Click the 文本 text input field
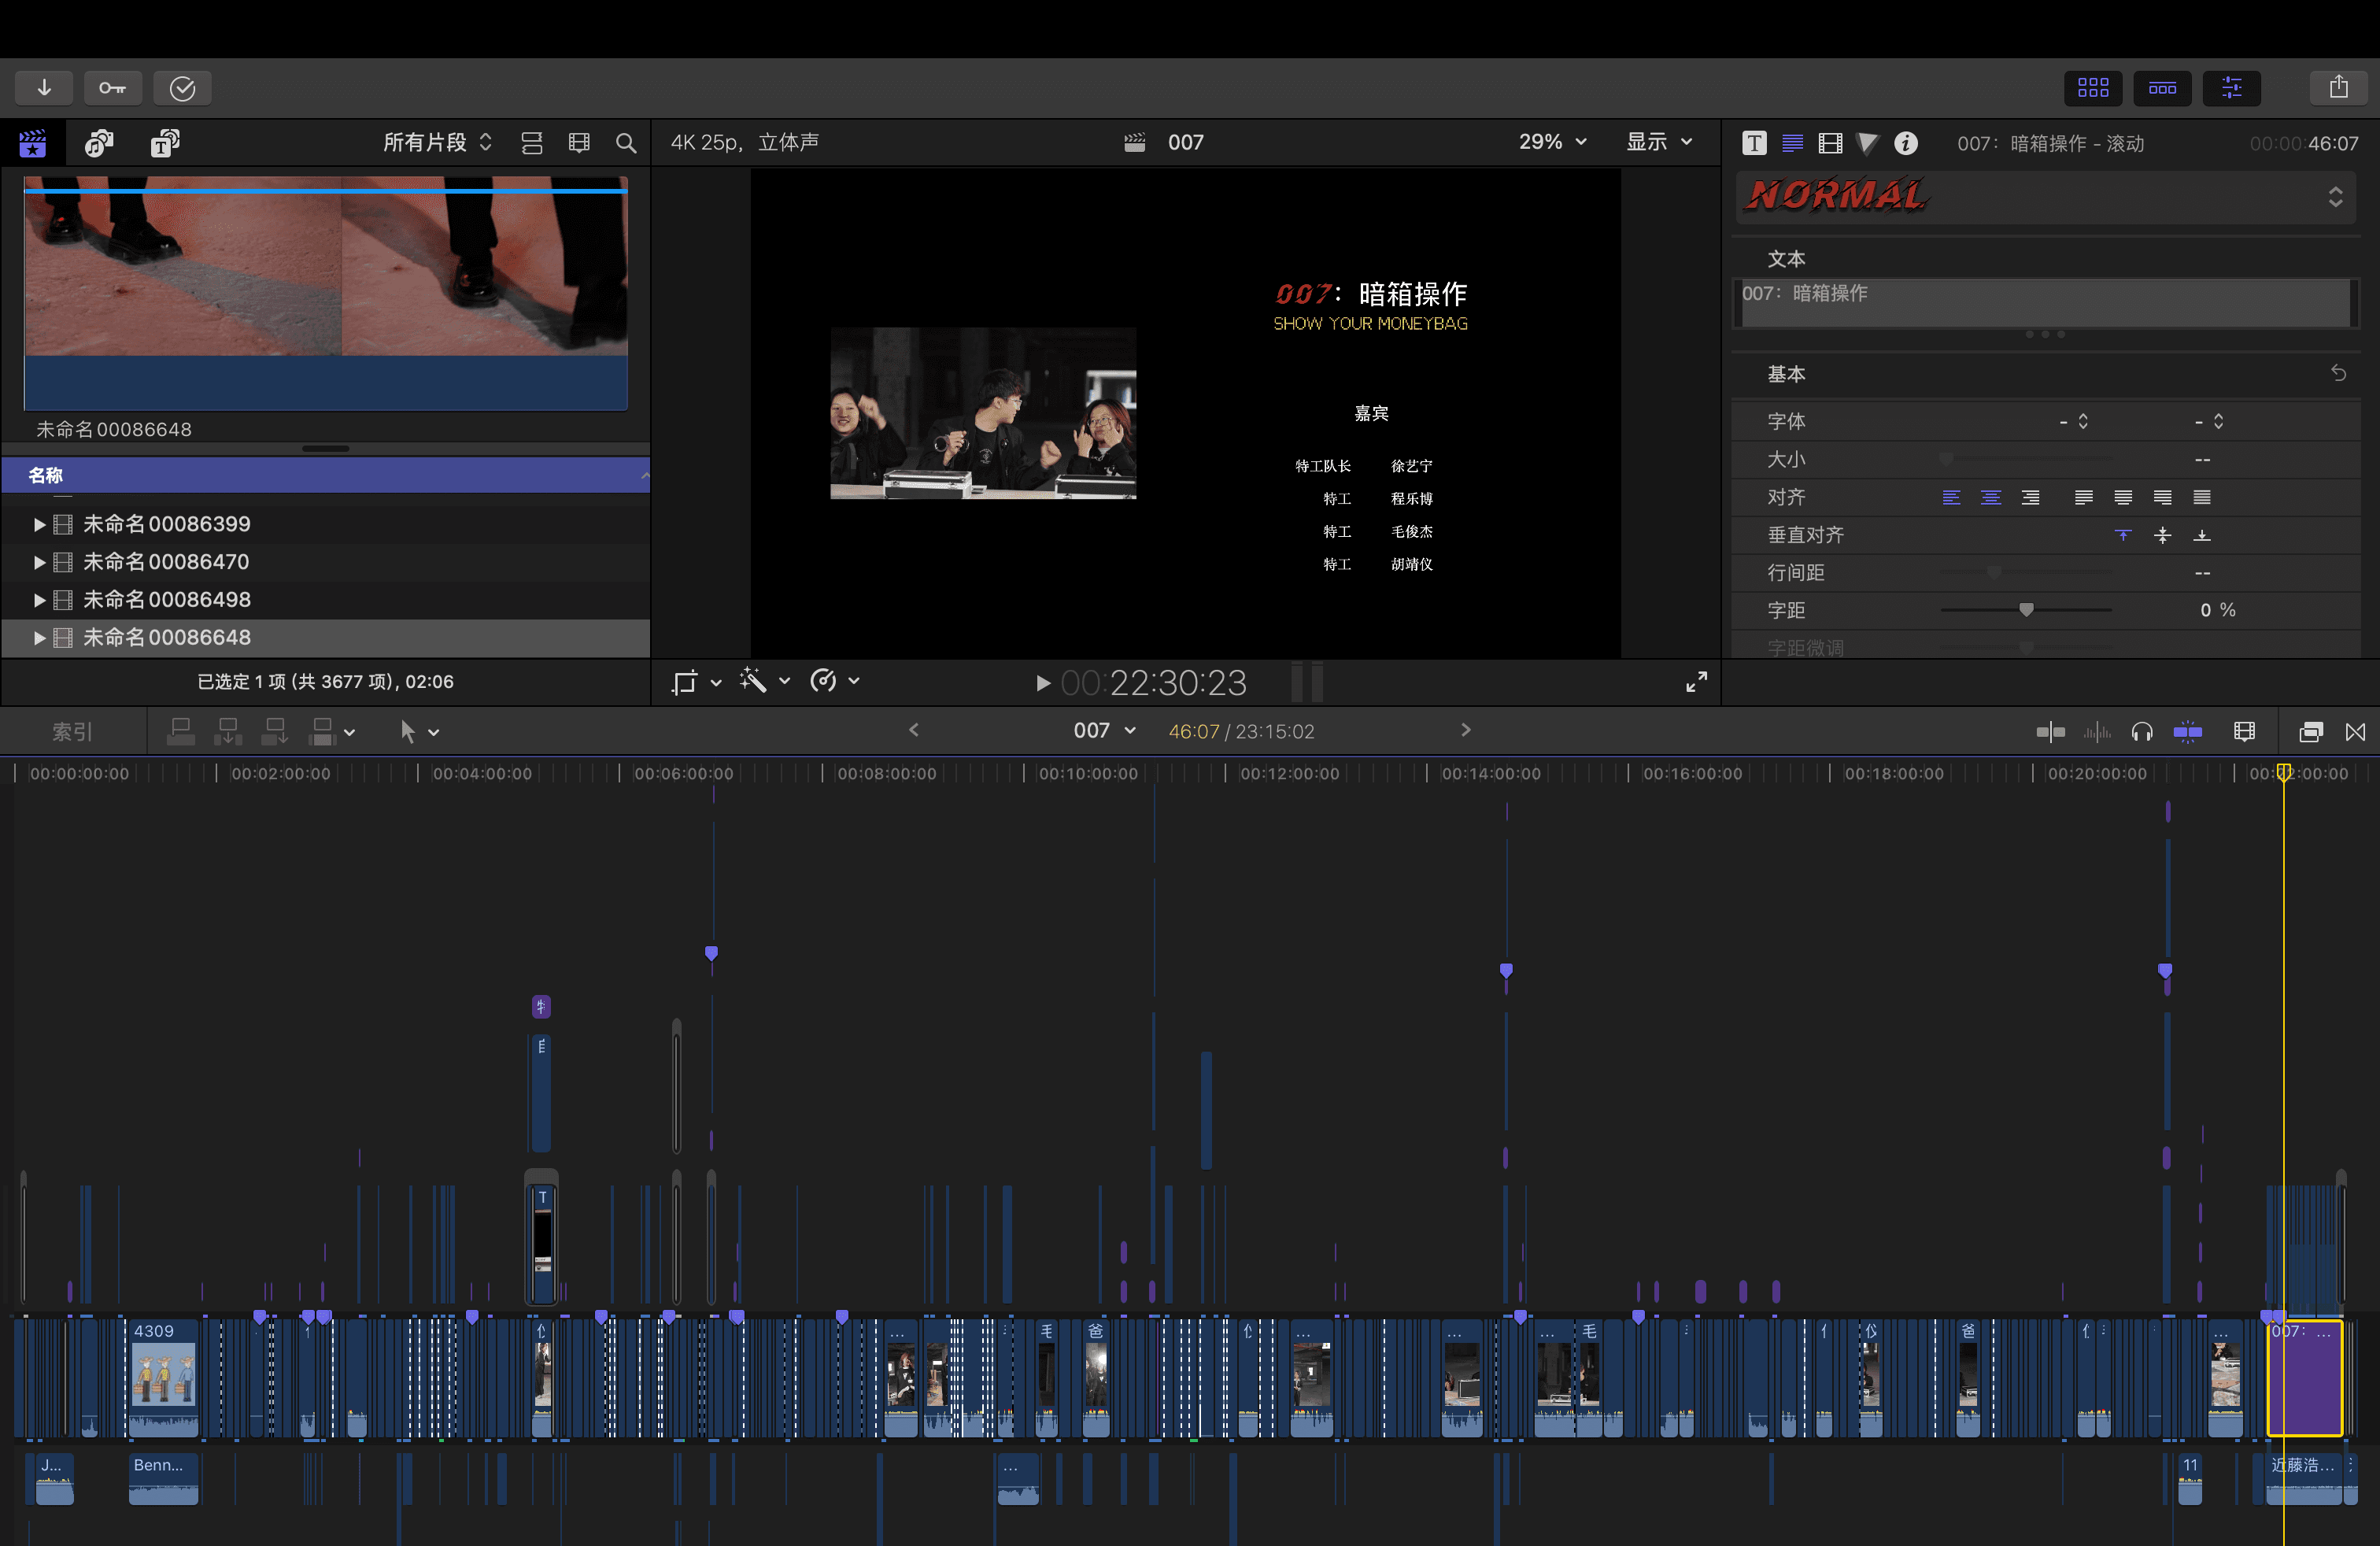Image resolution: width=2380 pixels, height=1546 pixels. point(2045,303)
